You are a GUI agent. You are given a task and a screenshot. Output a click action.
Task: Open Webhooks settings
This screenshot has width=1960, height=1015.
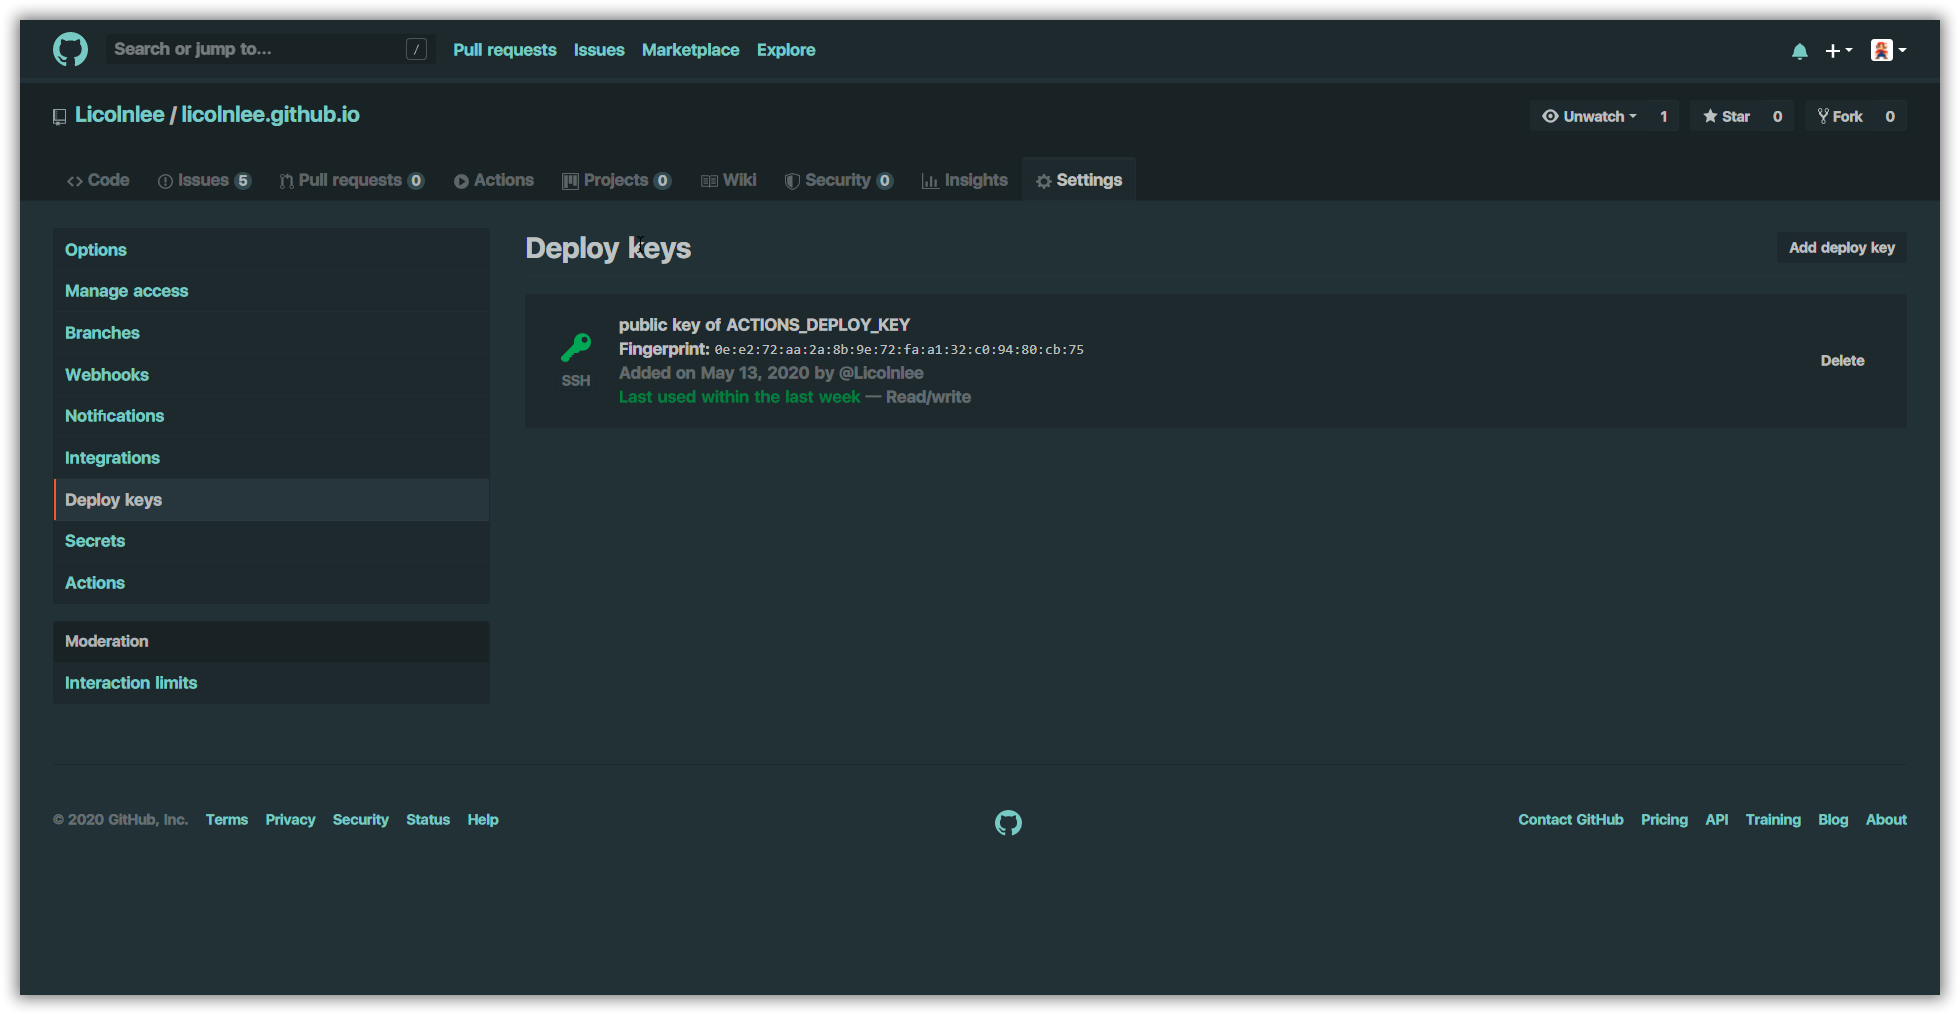[271, 375]
